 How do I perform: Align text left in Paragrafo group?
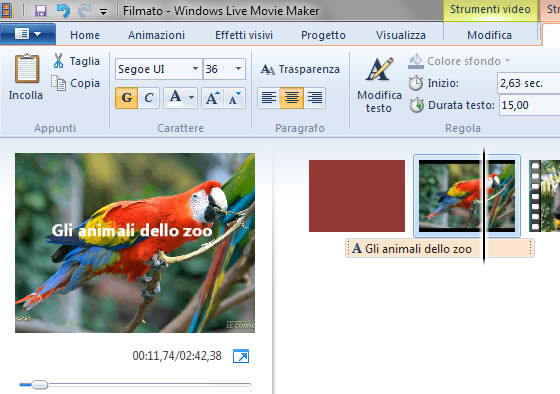point(269,98)
